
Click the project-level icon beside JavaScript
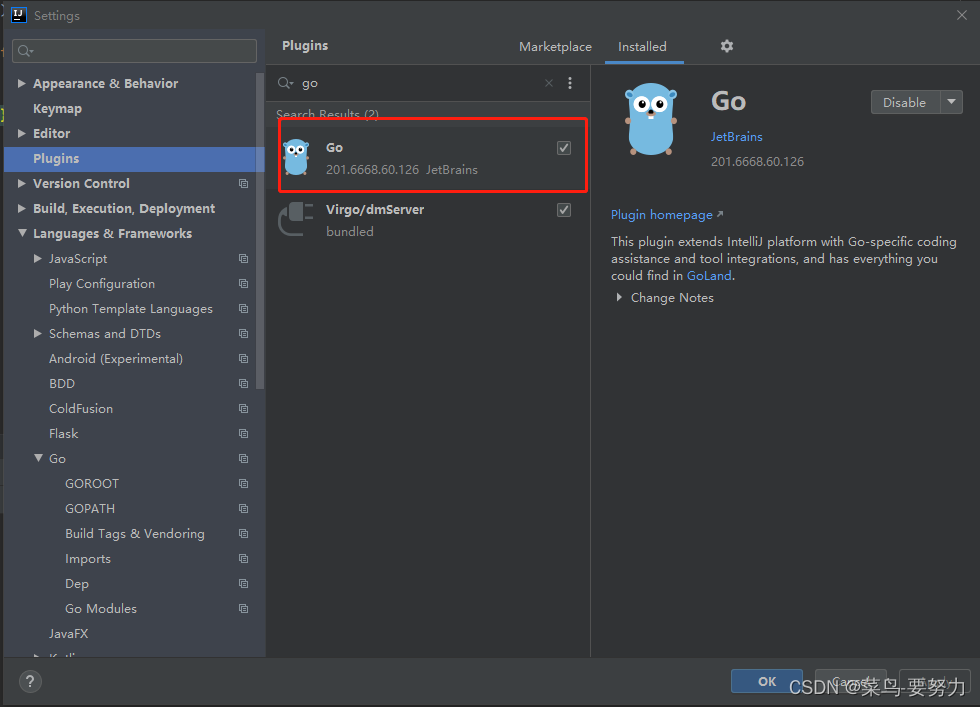pyautogui.click(x=244, y=258)
